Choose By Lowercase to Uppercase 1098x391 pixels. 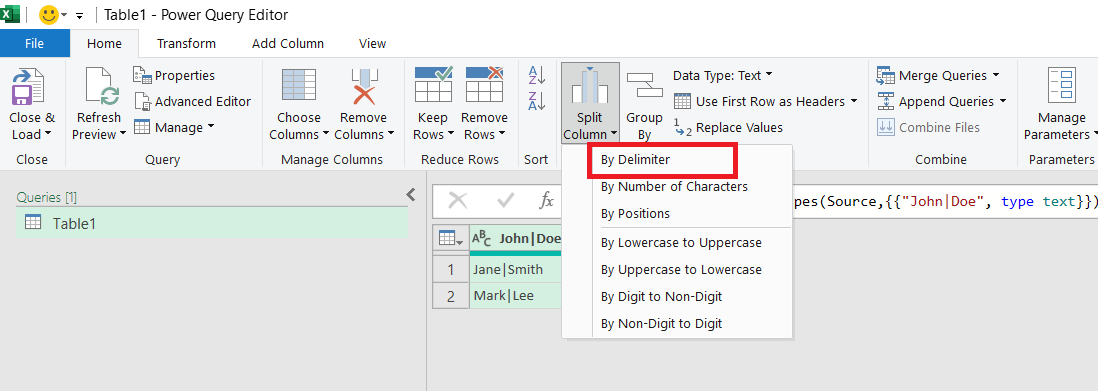pyautogui.click(x=681, y=242)
